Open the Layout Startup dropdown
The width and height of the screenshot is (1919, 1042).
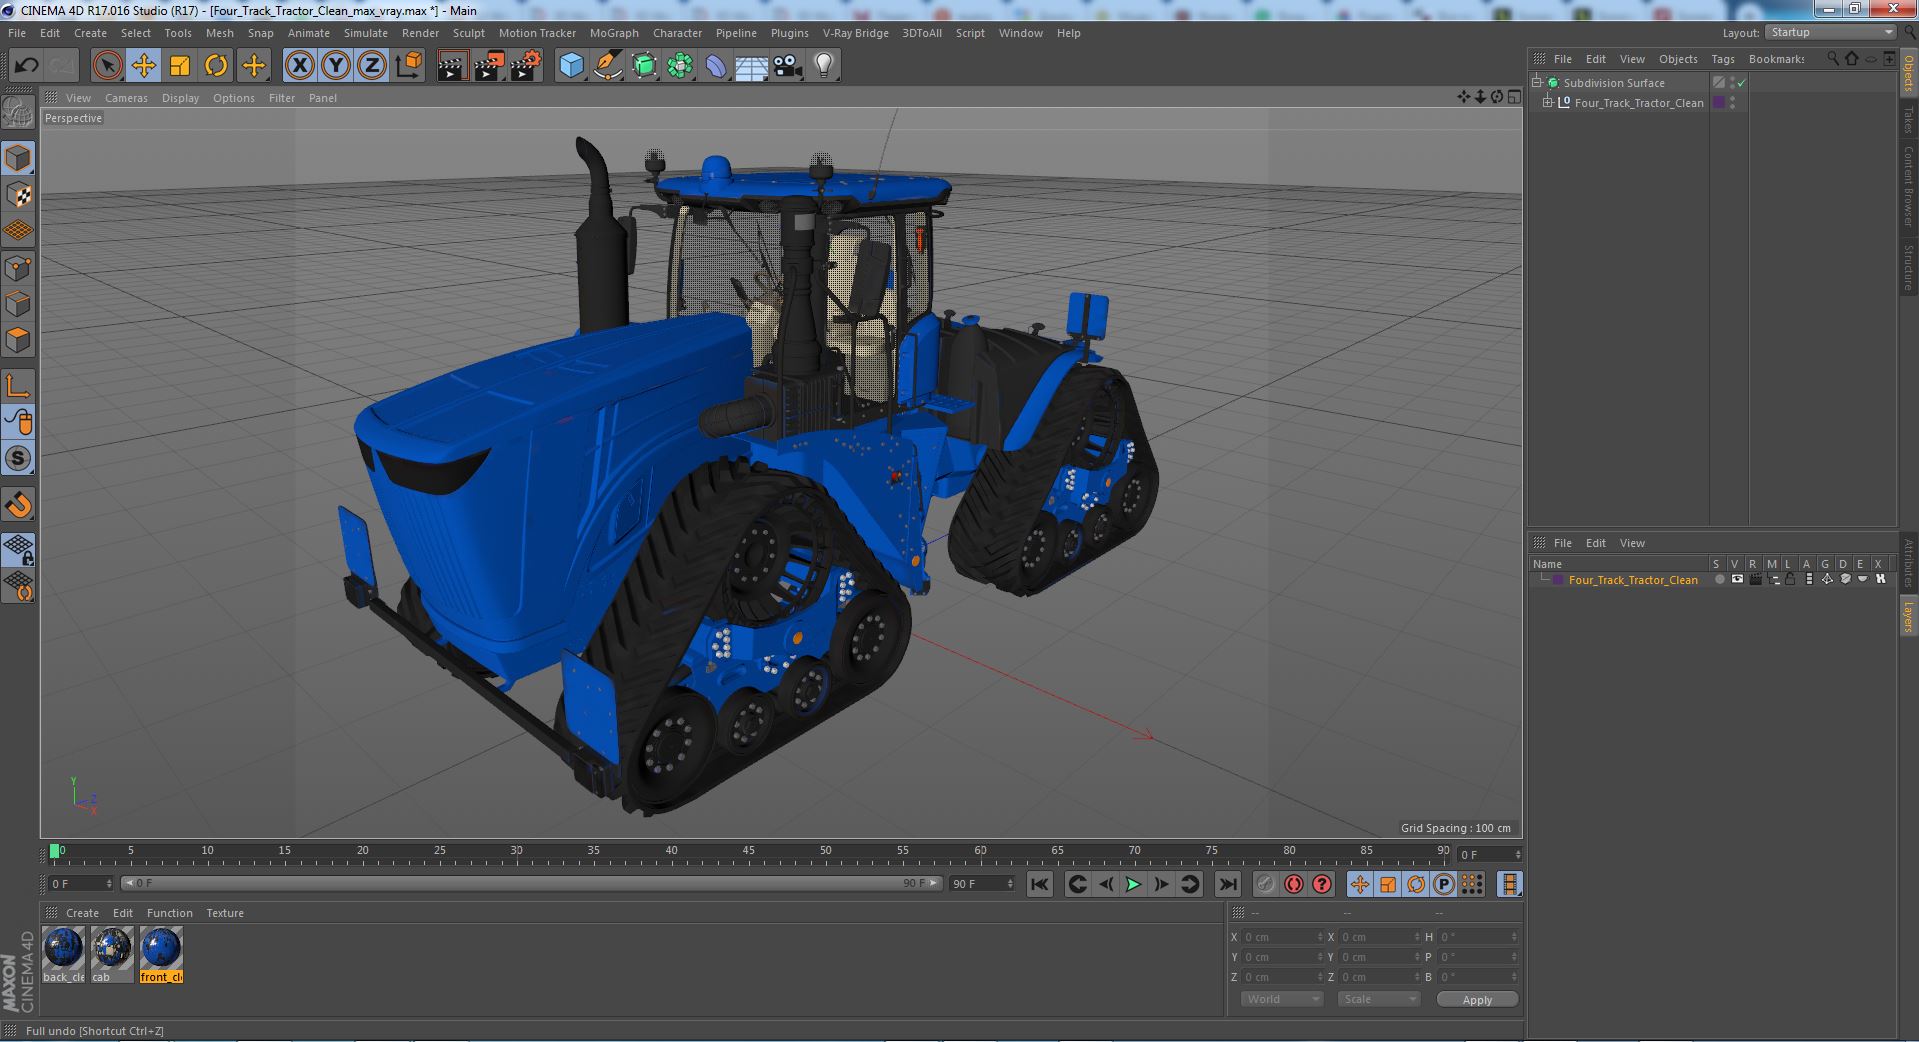tap(1830, 33)
